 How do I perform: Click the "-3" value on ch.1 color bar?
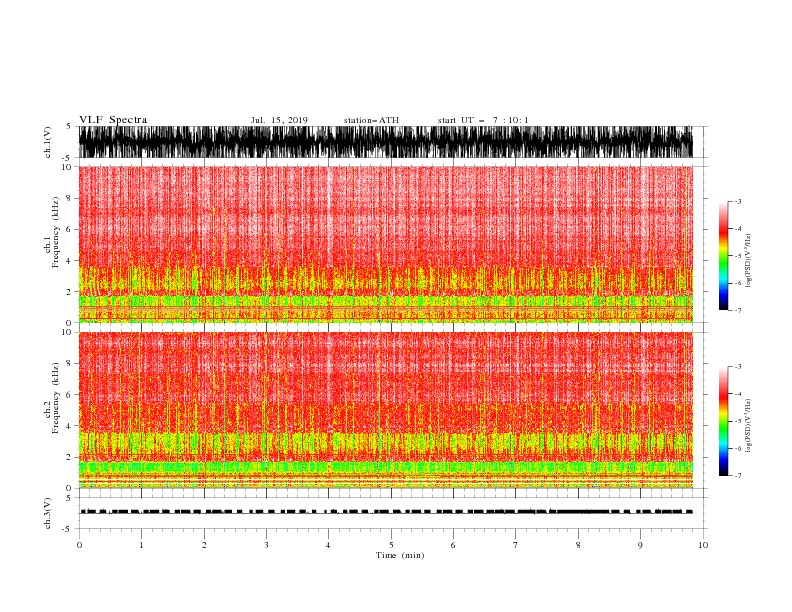(x=738, y=201)
